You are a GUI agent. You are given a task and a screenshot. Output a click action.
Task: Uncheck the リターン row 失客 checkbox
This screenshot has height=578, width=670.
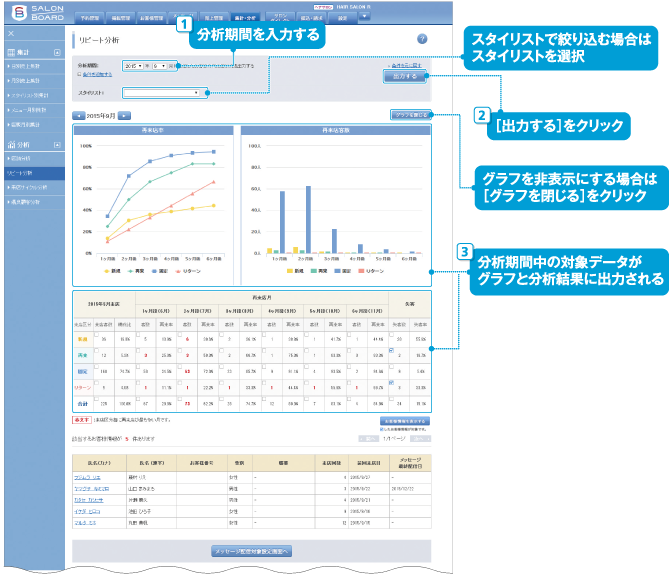coord(391,383)
